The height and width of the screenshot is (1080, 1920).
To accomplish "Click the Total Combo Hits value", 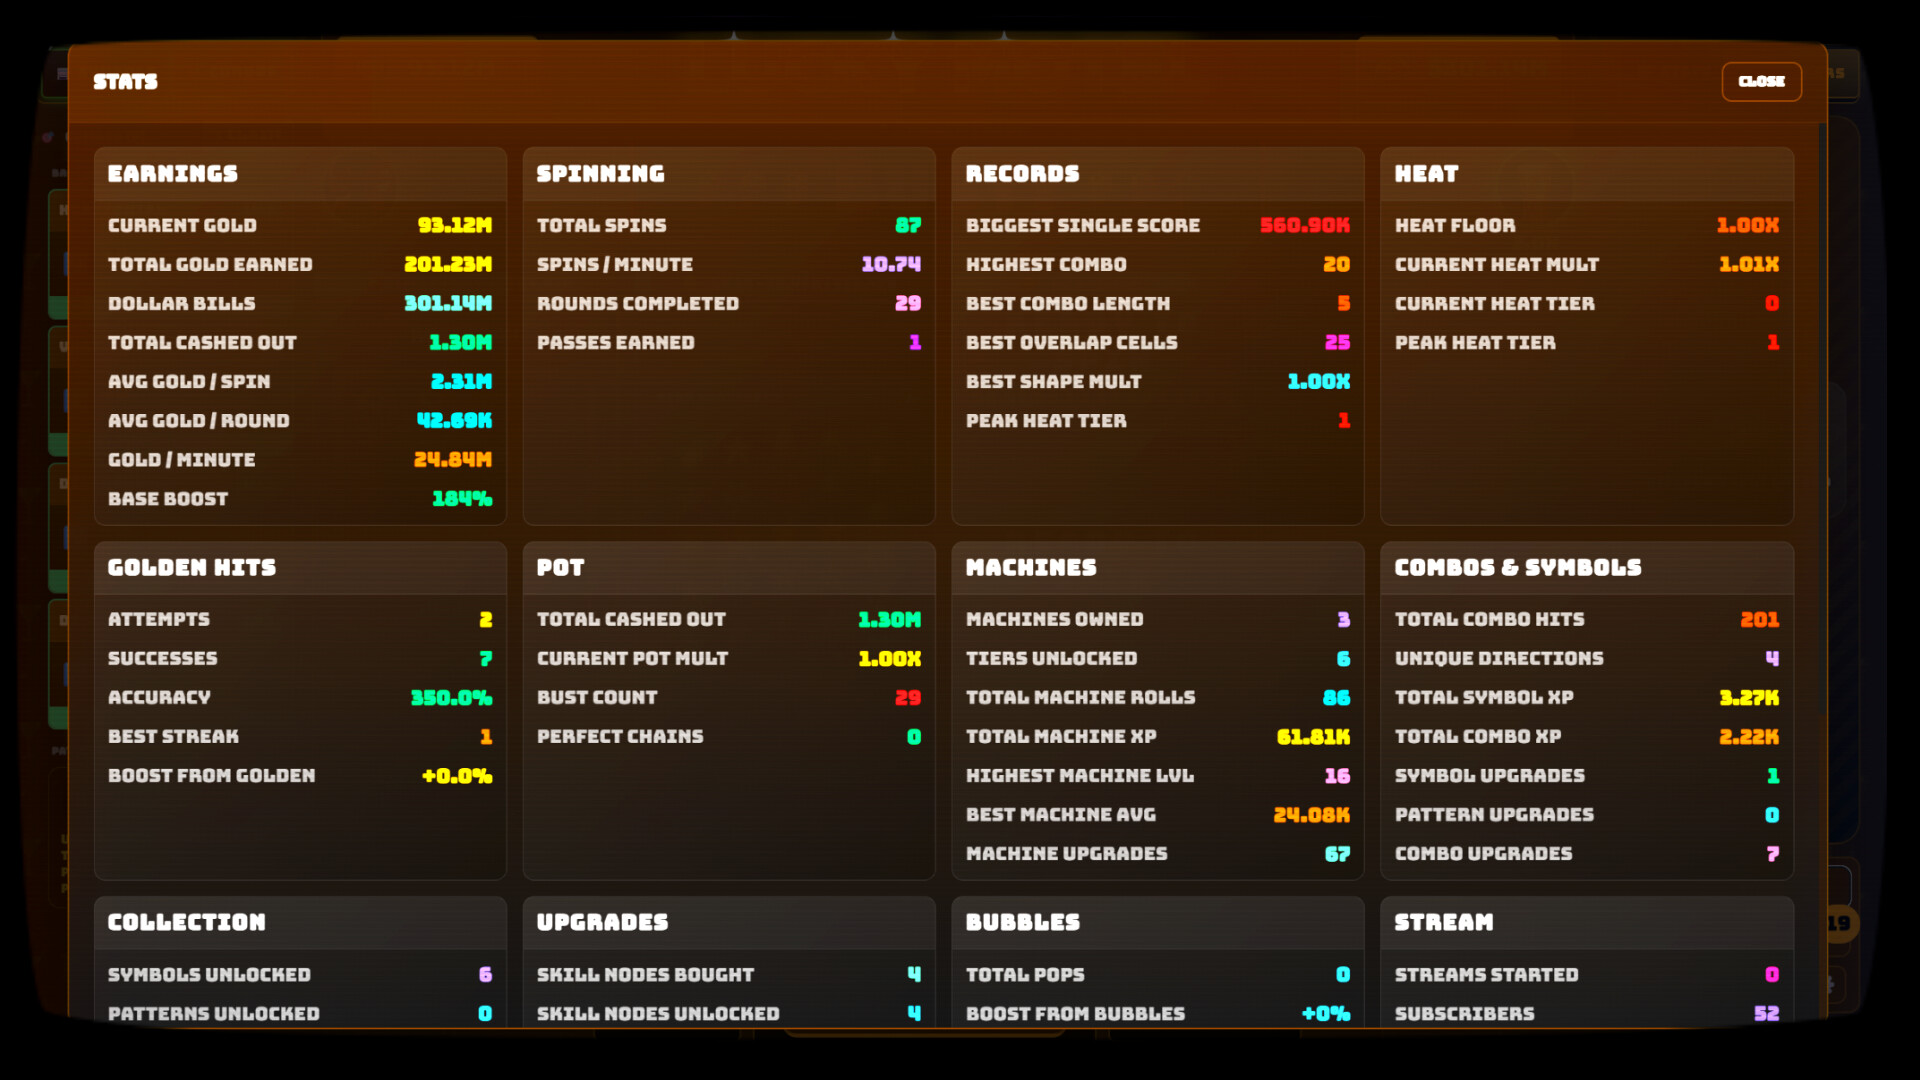I will click(x=1759, y=619).
